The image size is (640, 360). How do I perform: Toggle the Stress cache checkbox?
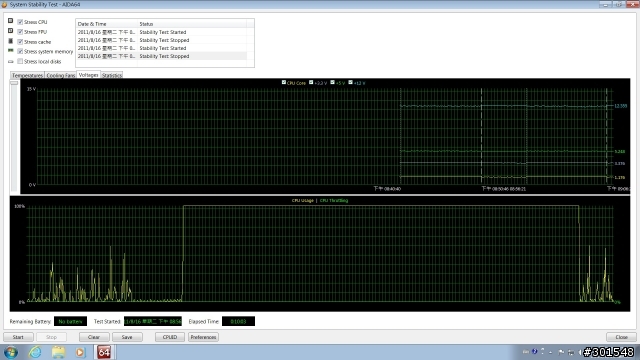(20, 42)
